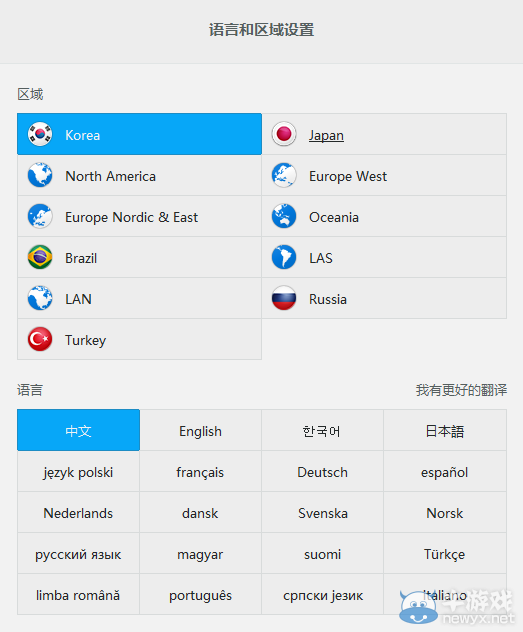This screenshot has height=632, width=523.
Task: Click the Oceania globe icon
Action: pos(284,216)
